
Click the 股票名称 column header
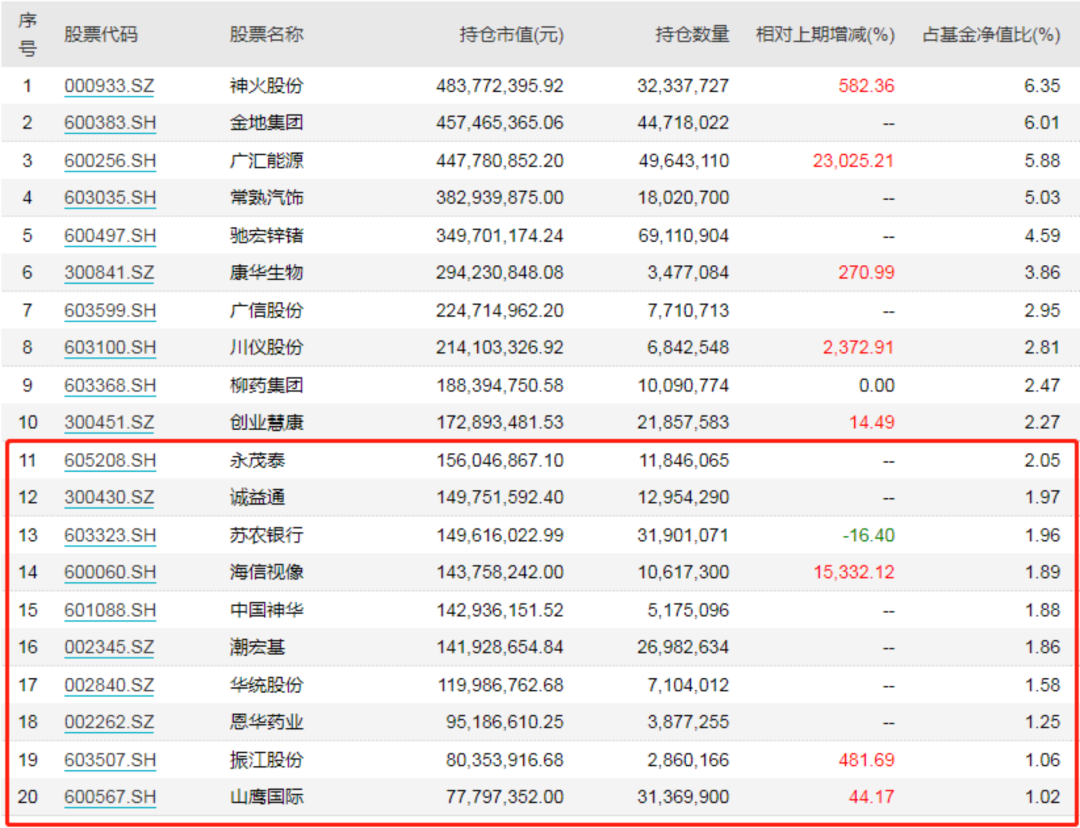point(266,35)
